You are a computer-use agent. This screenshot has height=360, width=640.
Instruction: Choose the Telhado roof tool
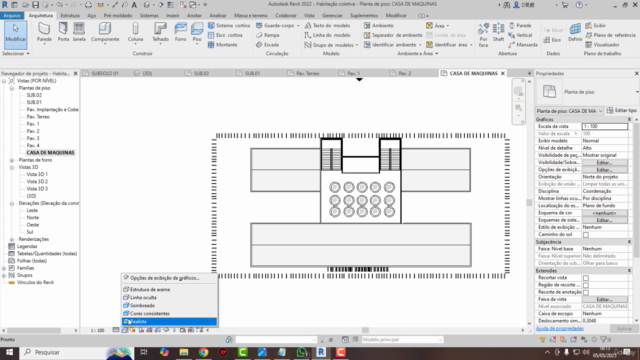pos(160,33)
